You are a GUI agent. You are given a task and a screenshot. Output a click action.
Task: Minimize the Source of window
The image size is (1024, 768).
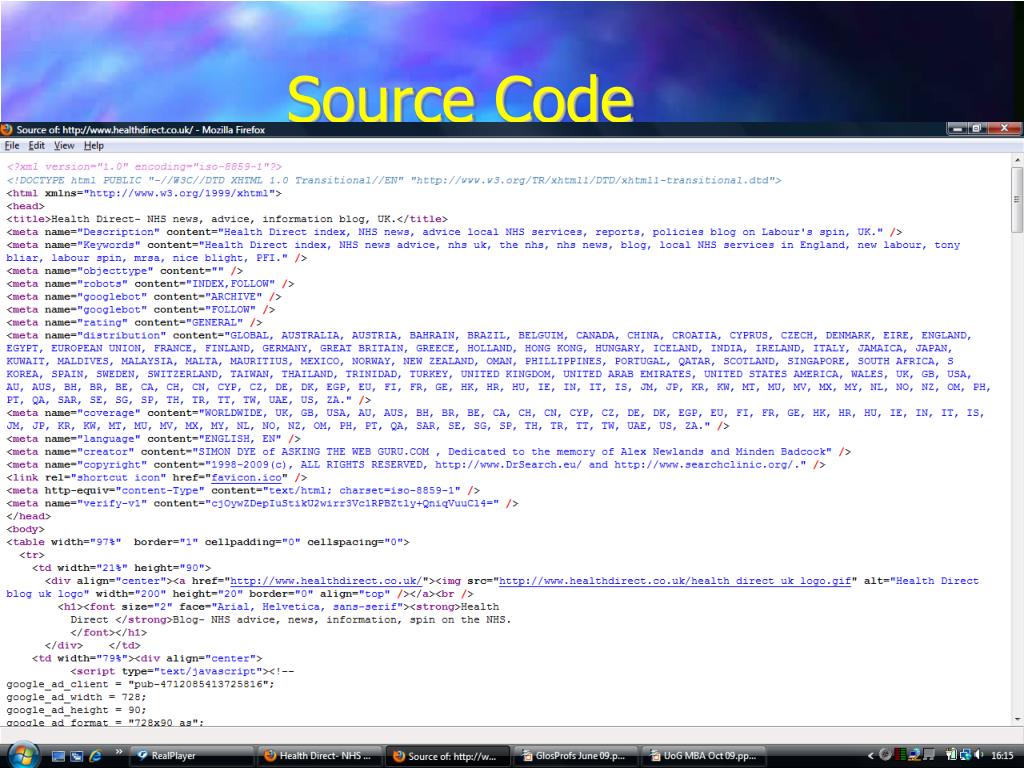coord(957,129)
